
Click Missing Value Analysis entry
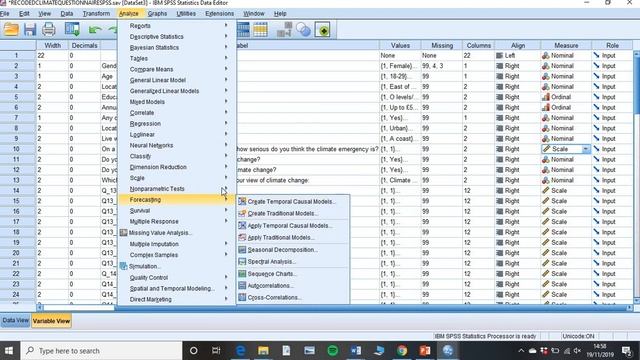tap(177, 233)
